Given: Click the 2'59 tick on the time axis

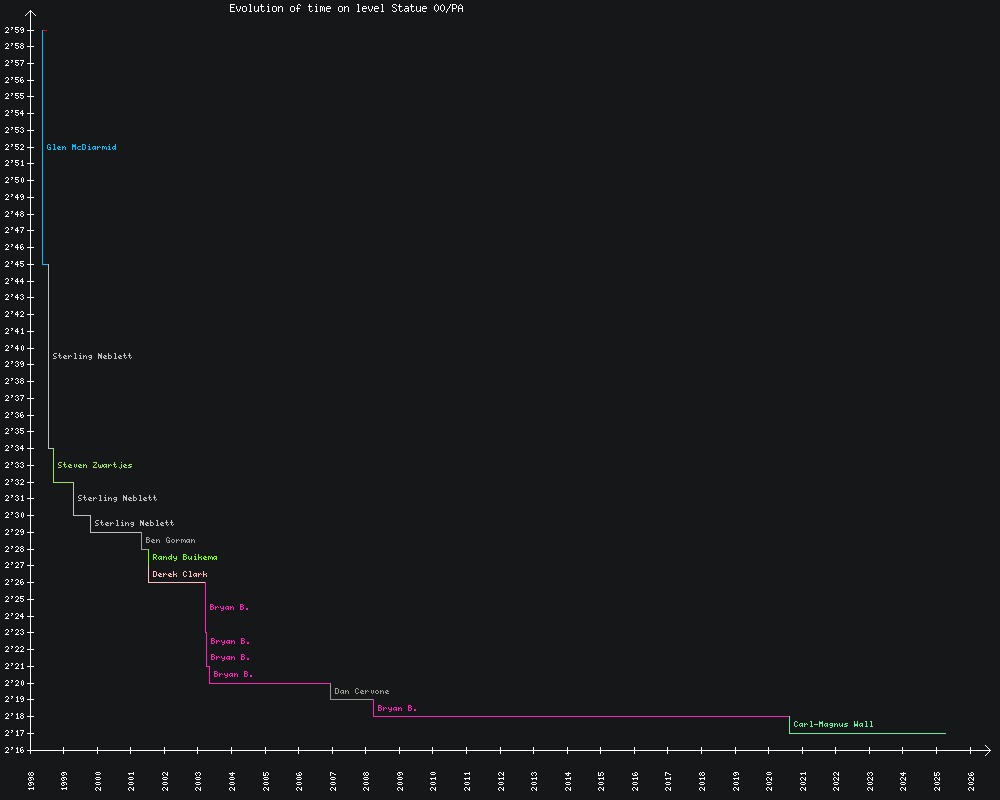Looking at the screenshot, I should [14, 30].
